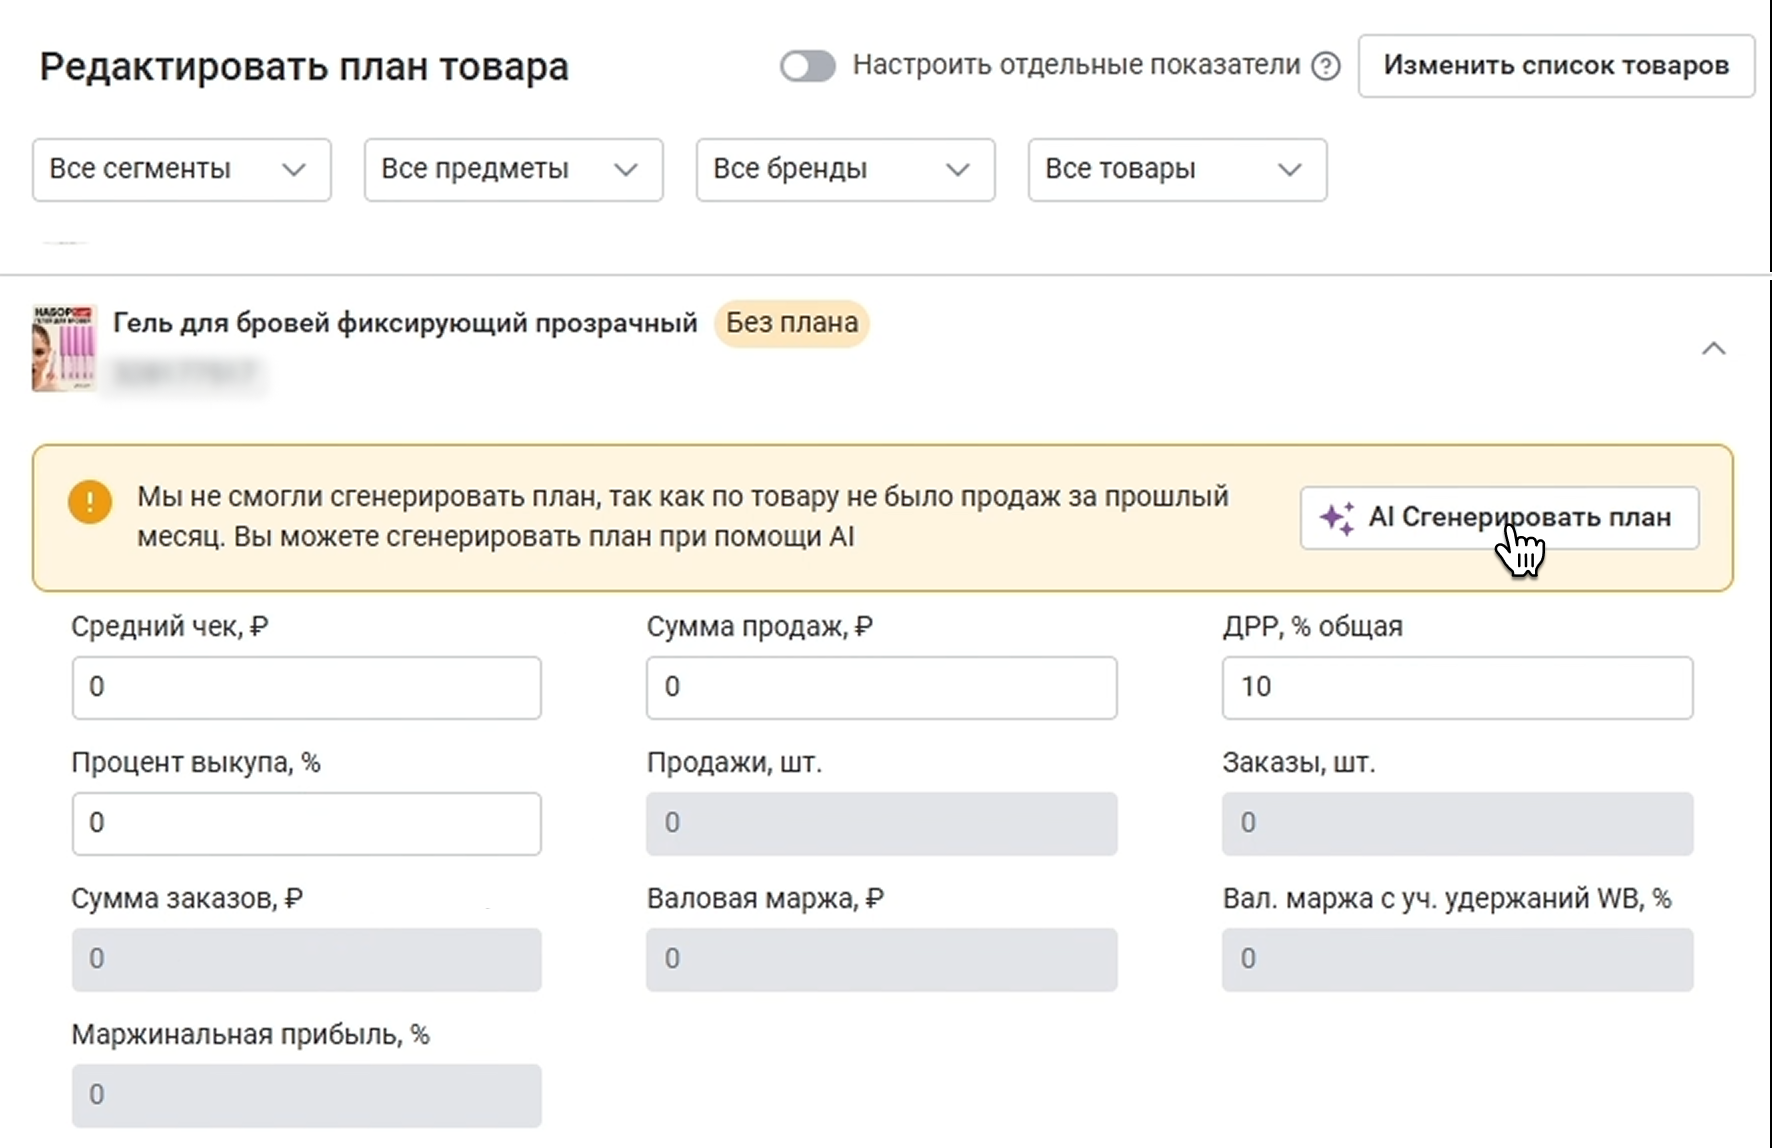Open the 'Все бренды' dropdown
The image size is (1772, 1148).
click(x=845, y=170)
